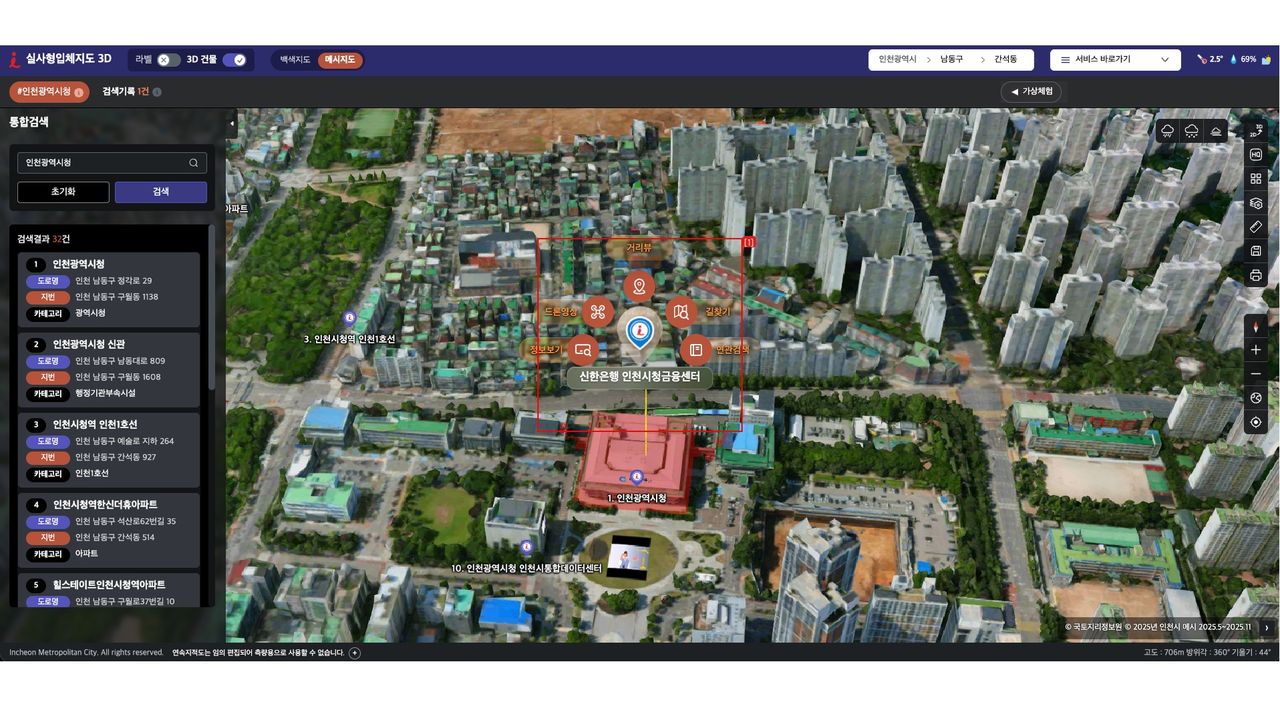Screen dimensions: 1280x720
Task: Toggle the 라벨 labels switch
Action: click(168, 60)
